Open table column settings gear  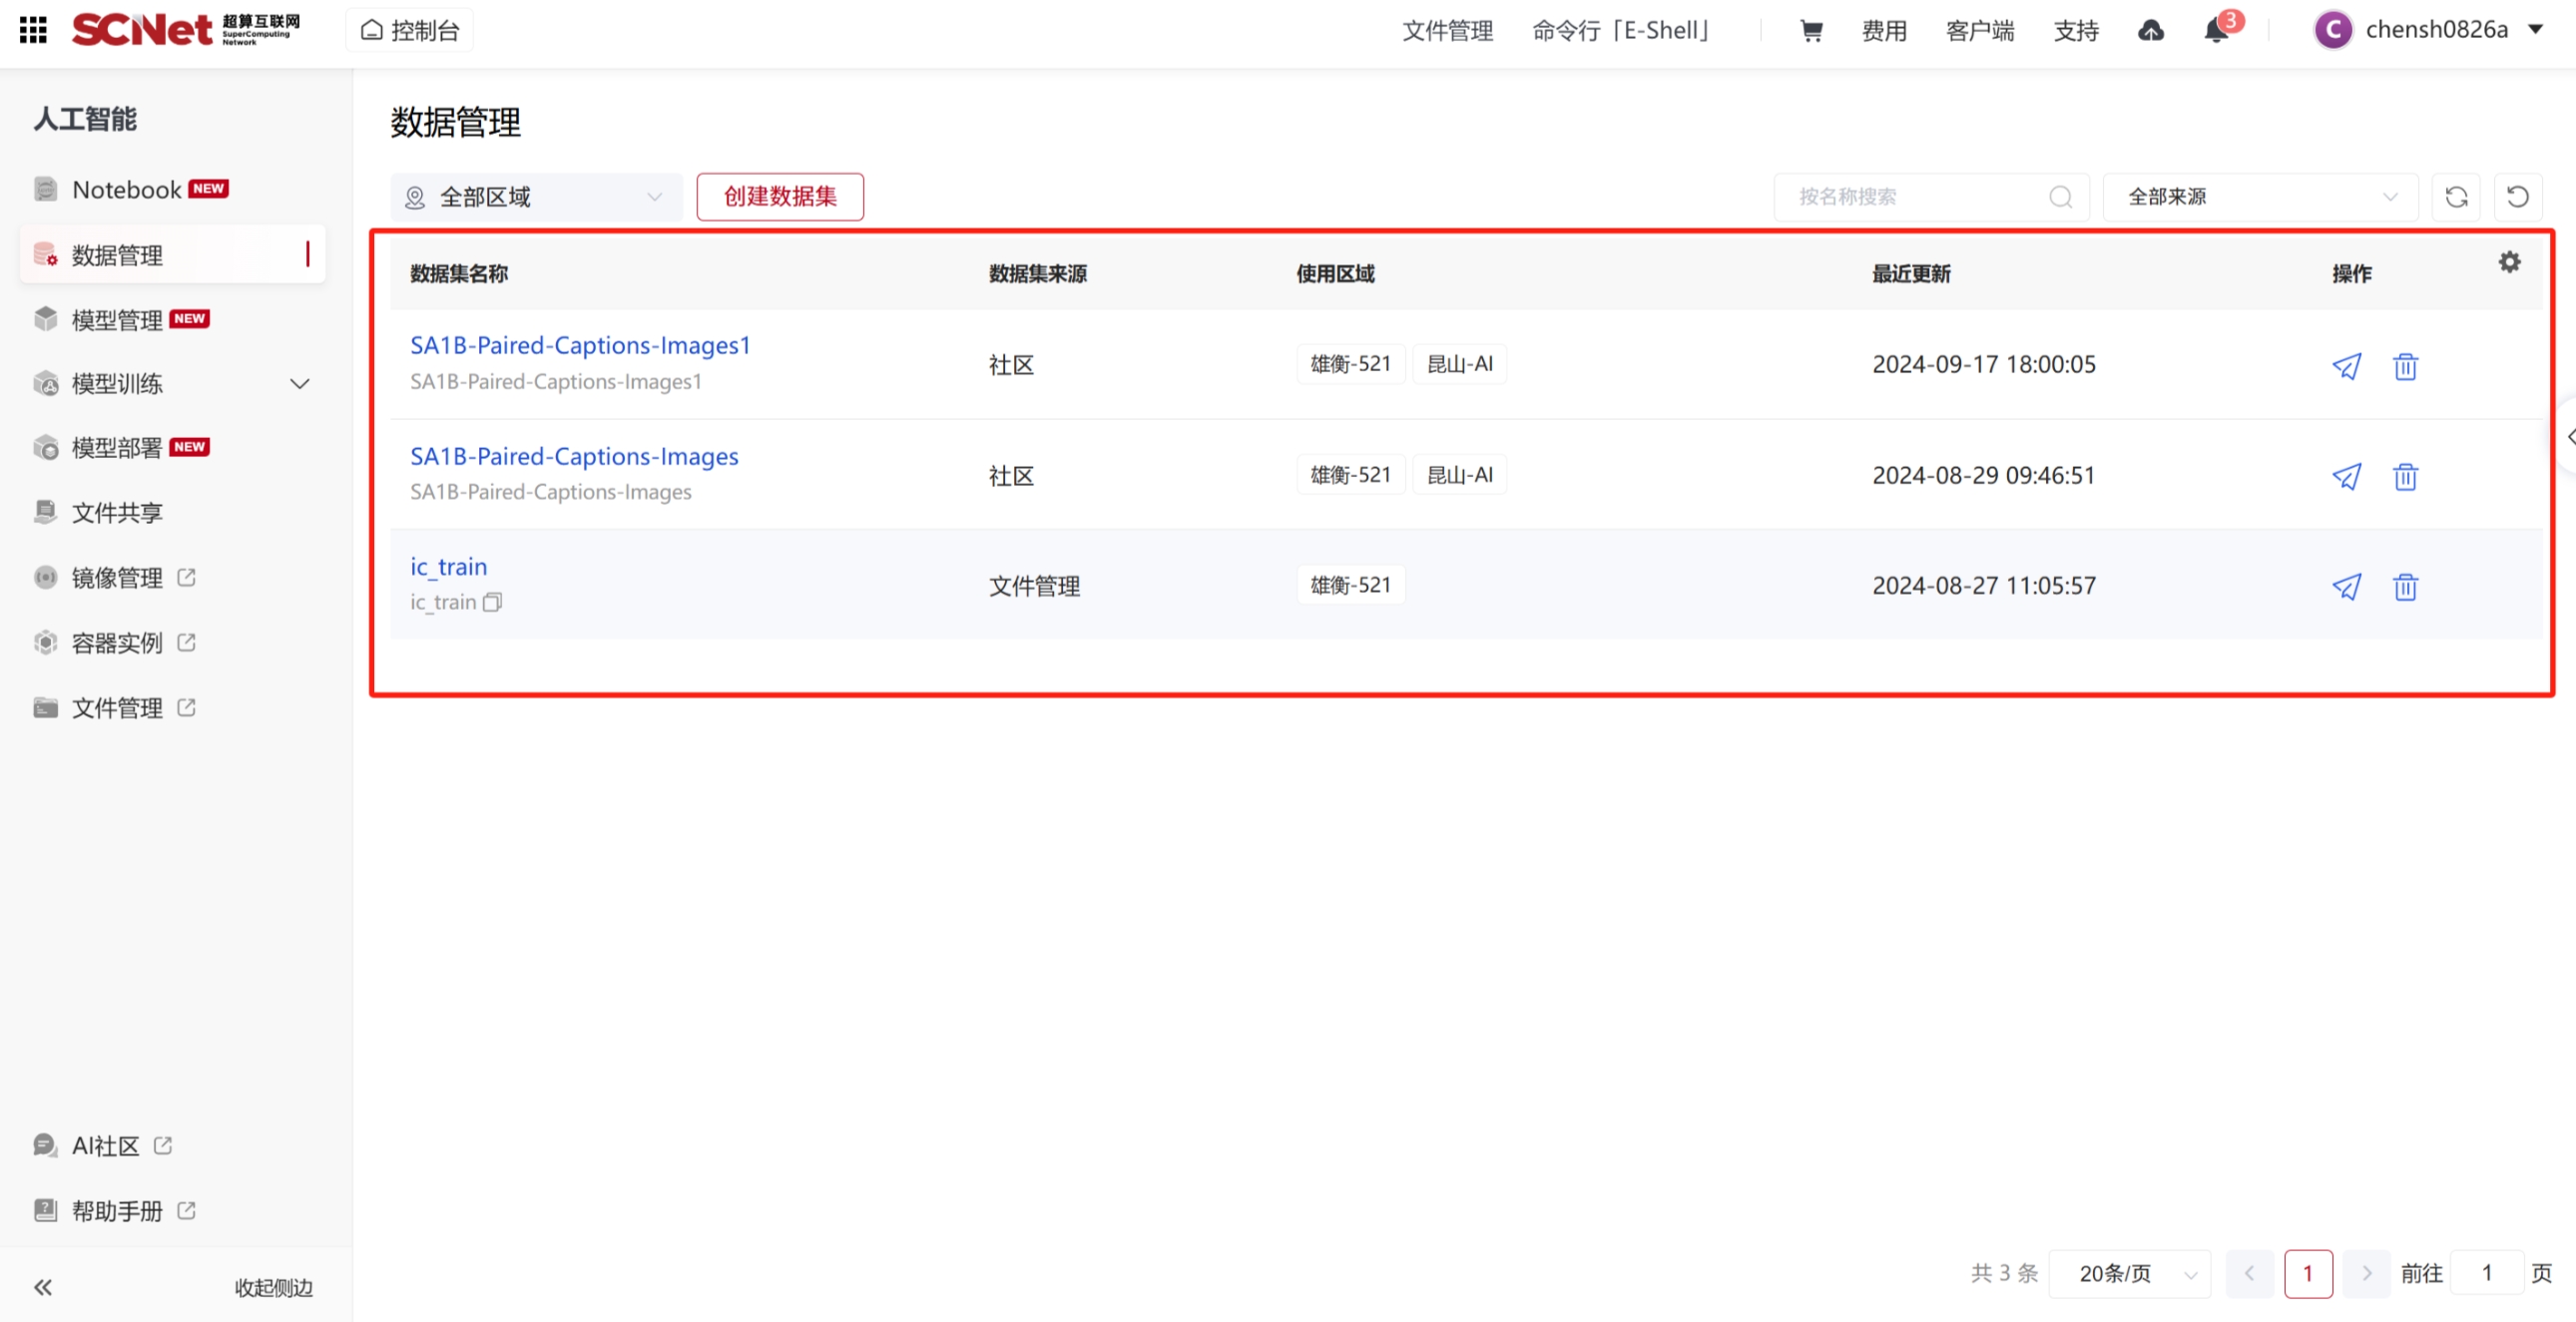pyautogui.click(x=2509, y=262)
